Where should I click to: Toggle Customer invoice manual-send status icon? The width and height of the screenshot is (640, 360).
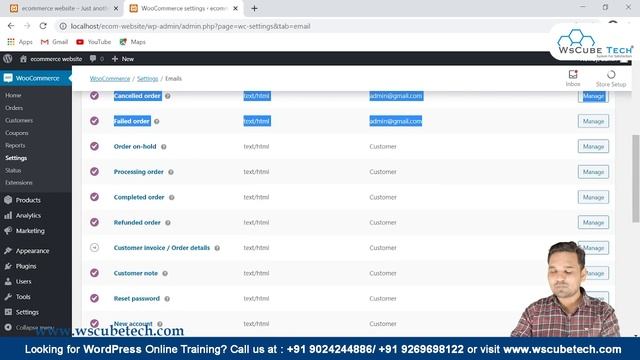[94, 247]
